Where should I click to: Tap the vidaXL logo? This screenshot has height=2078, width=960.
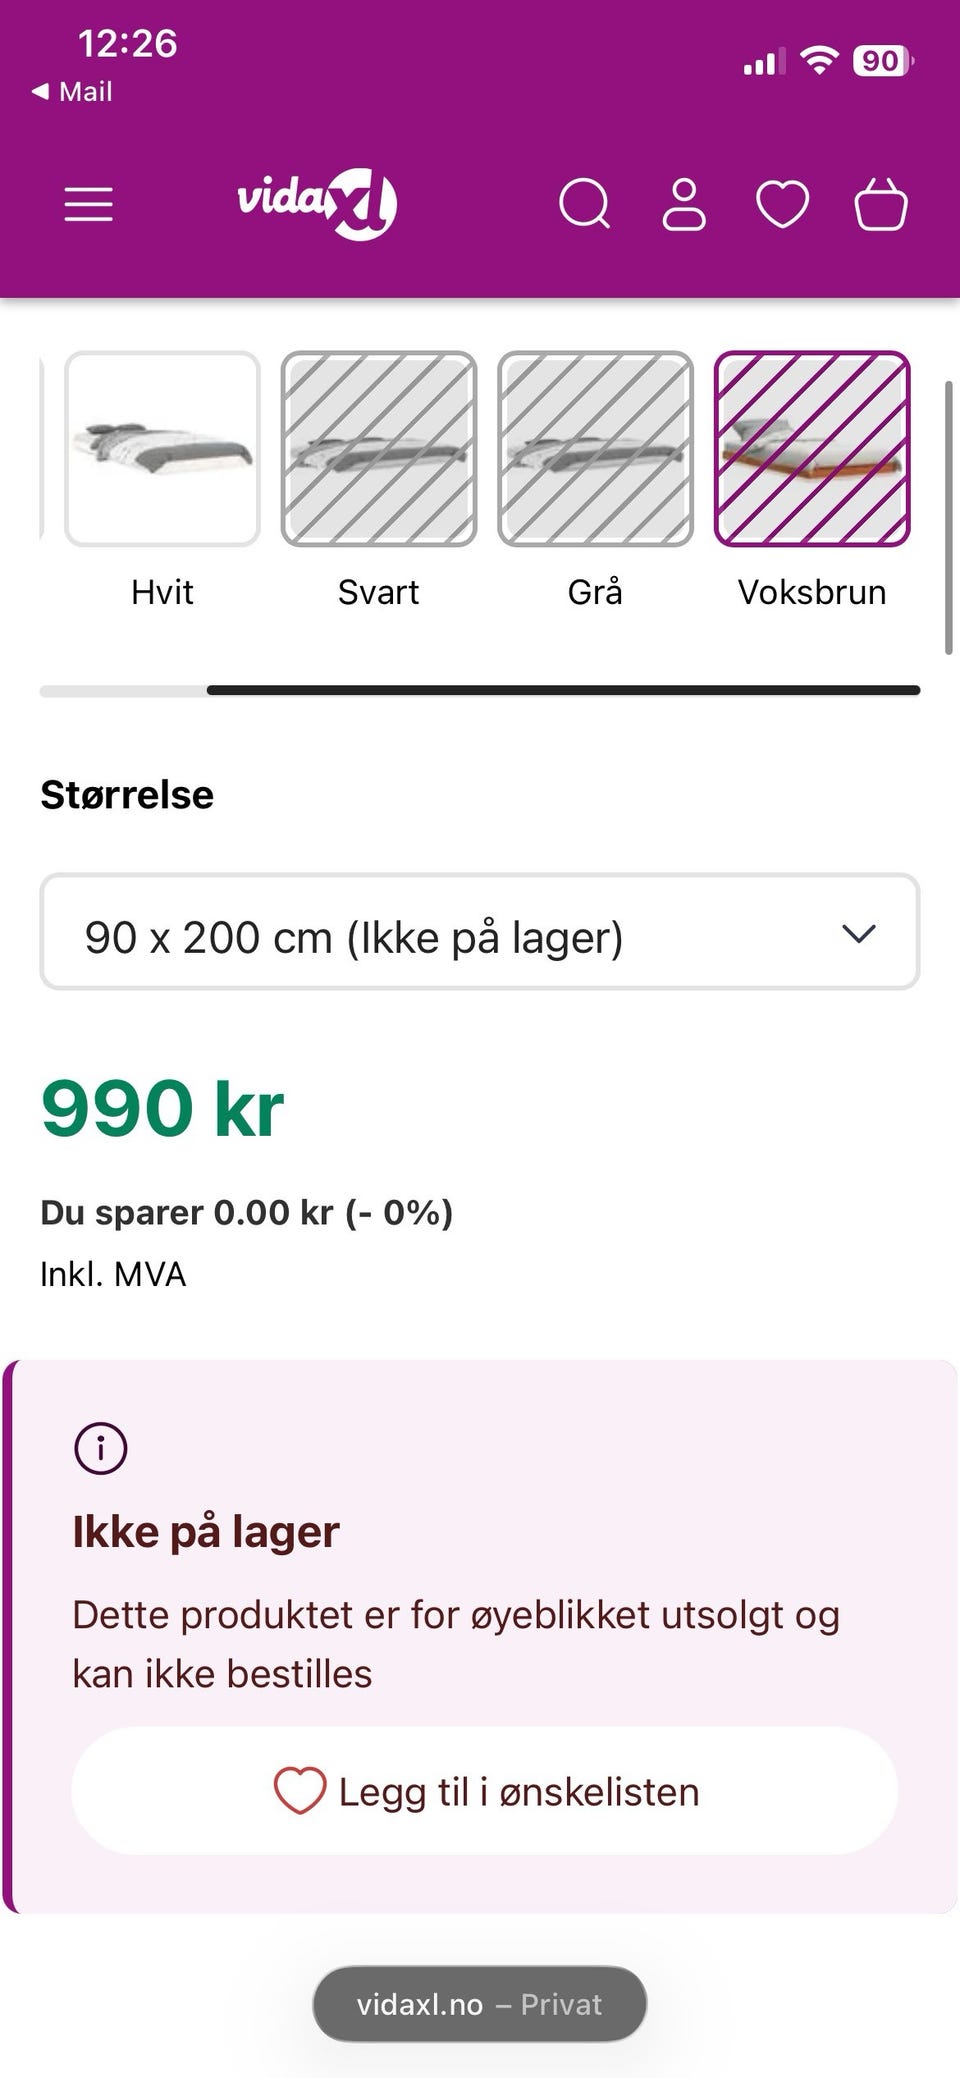(317, 203)
